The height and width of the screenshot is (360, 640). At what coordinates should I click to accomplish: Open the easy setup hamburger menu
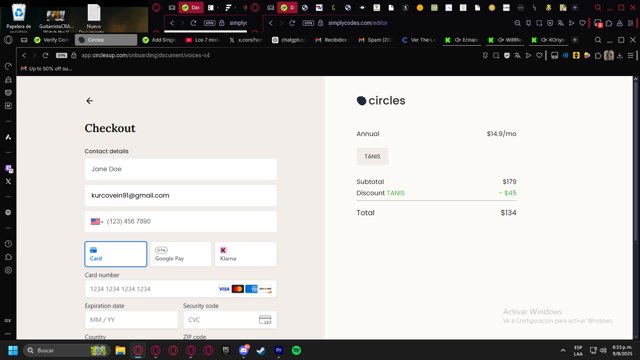(631, 55)
